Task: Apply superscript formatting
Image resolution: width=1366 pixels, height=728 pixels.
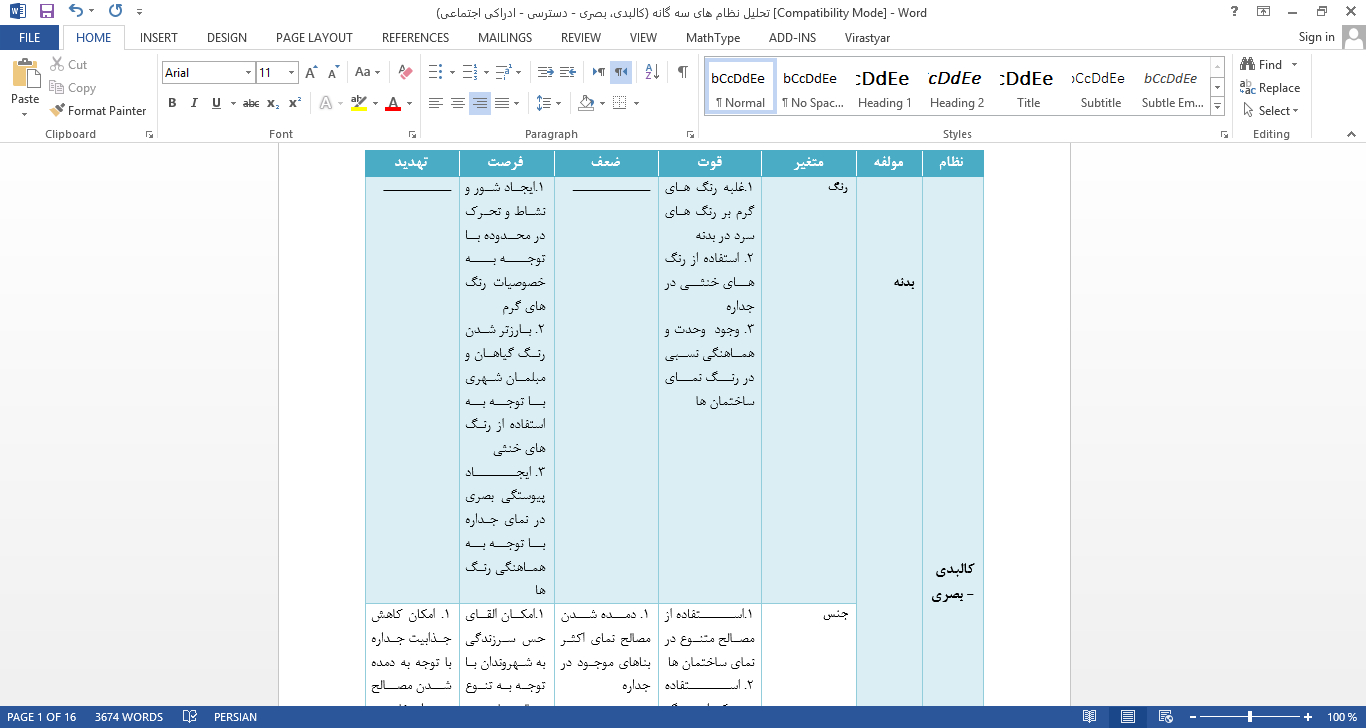Action: [x=293, y=102]
